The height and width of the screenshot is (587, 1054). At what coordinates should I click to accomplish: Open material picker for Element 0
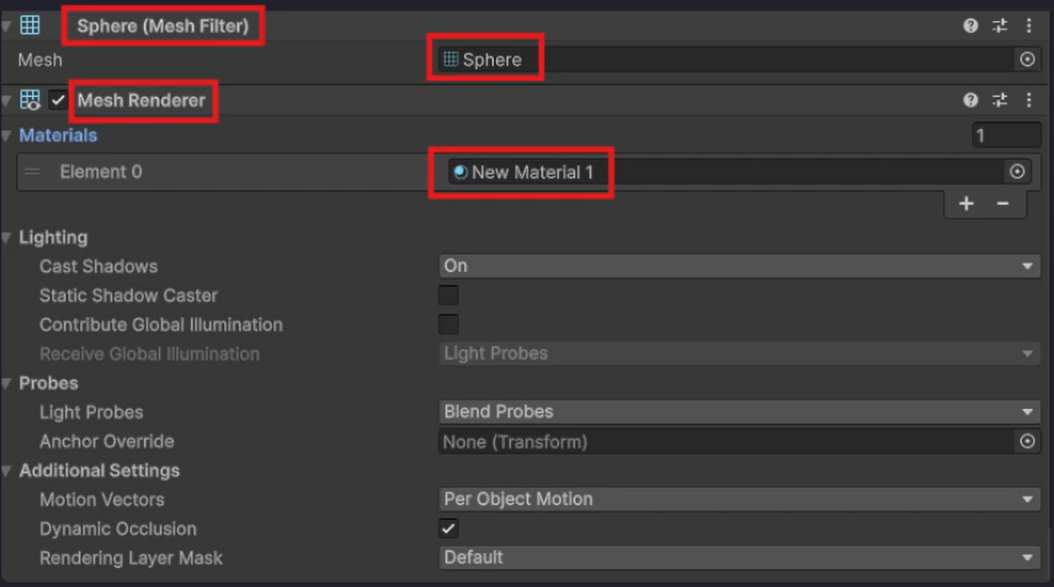[1017, 171]
